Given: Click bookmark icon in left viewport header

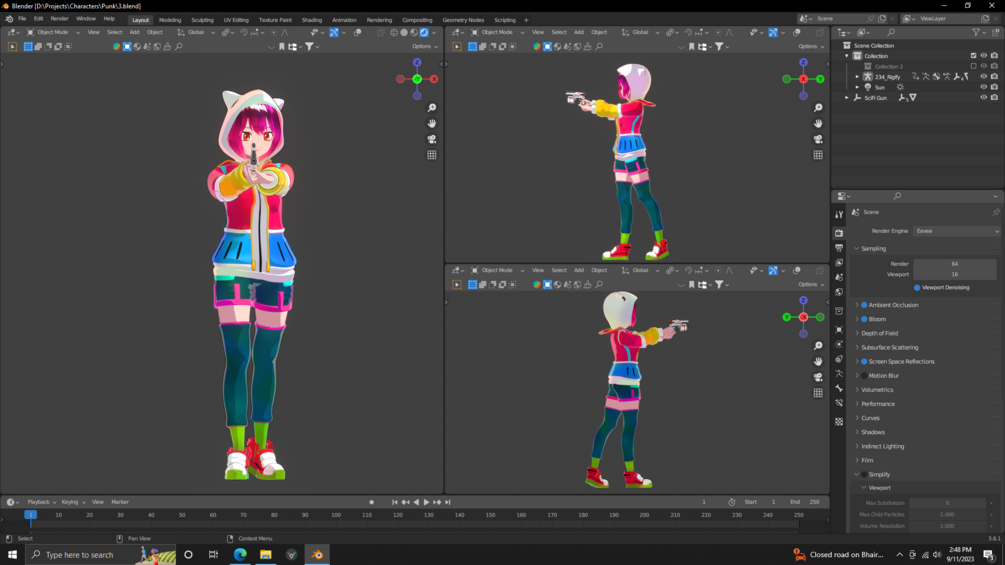Looking at the screenshot, I should (281, 46).
